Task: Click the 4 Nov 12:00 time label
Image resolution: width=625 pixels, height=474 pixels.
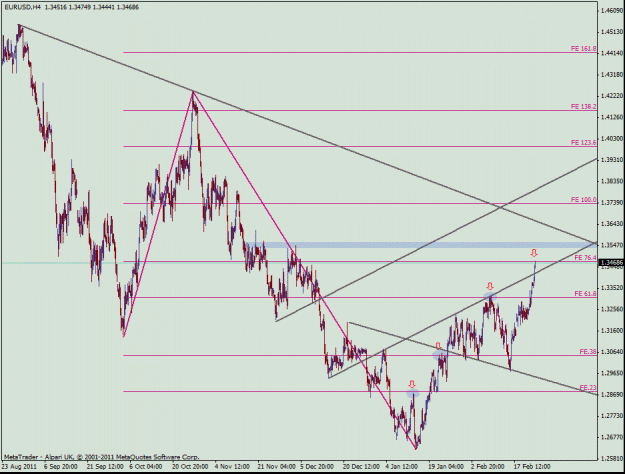Action: pyautogui.click(x=232, y=466)
